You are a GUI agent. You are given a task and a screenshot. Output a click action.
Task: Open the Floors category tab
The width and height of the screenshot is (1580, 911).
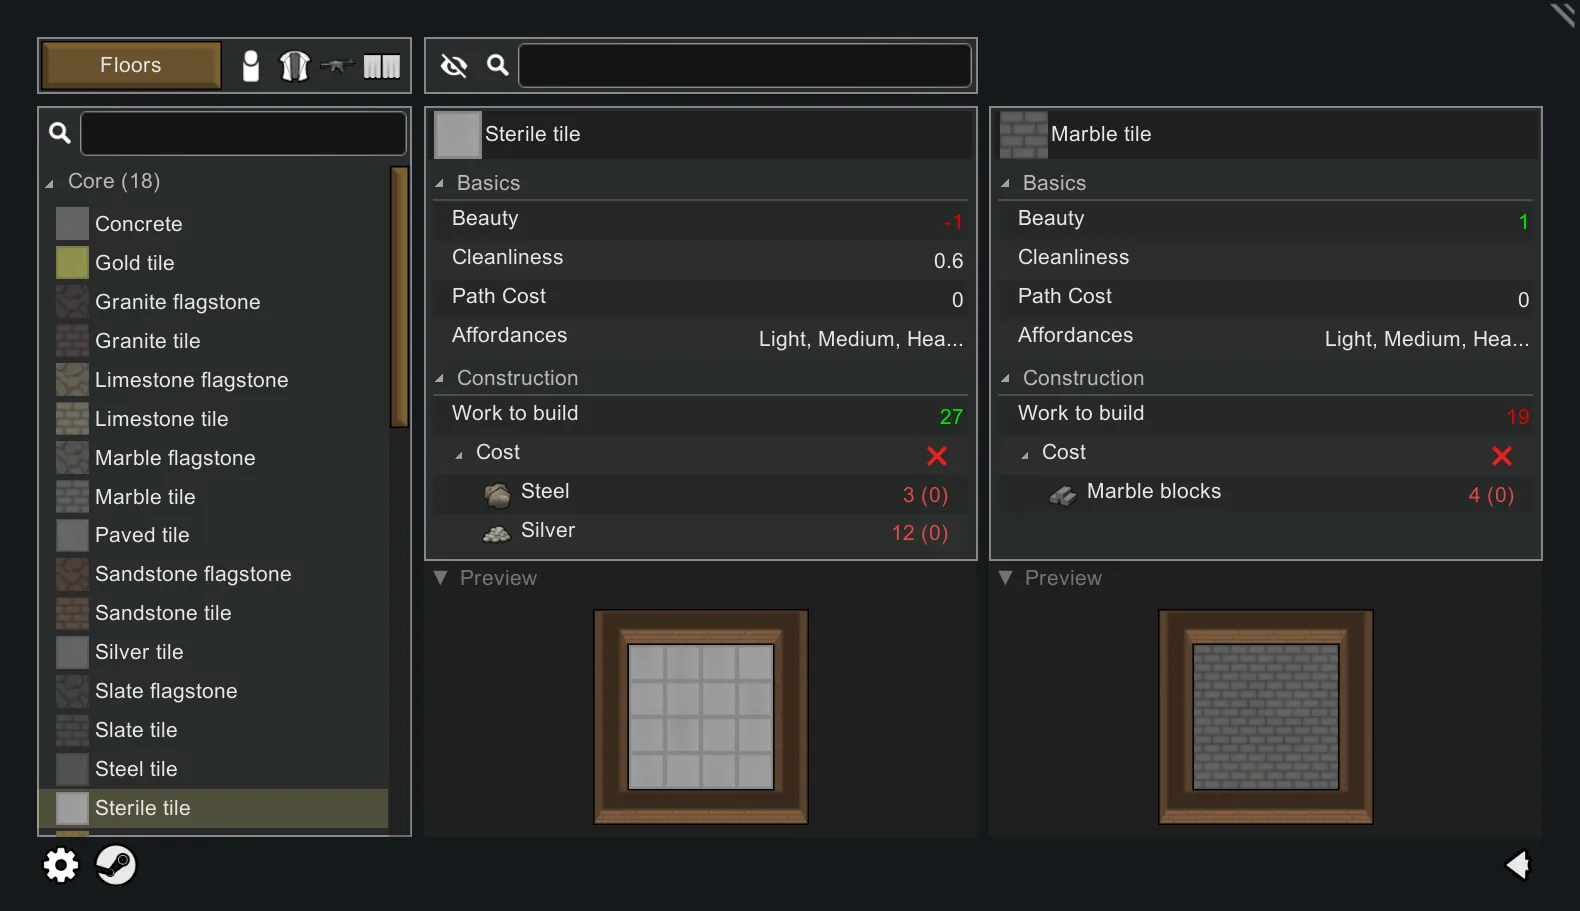click(x=131, y=66)
